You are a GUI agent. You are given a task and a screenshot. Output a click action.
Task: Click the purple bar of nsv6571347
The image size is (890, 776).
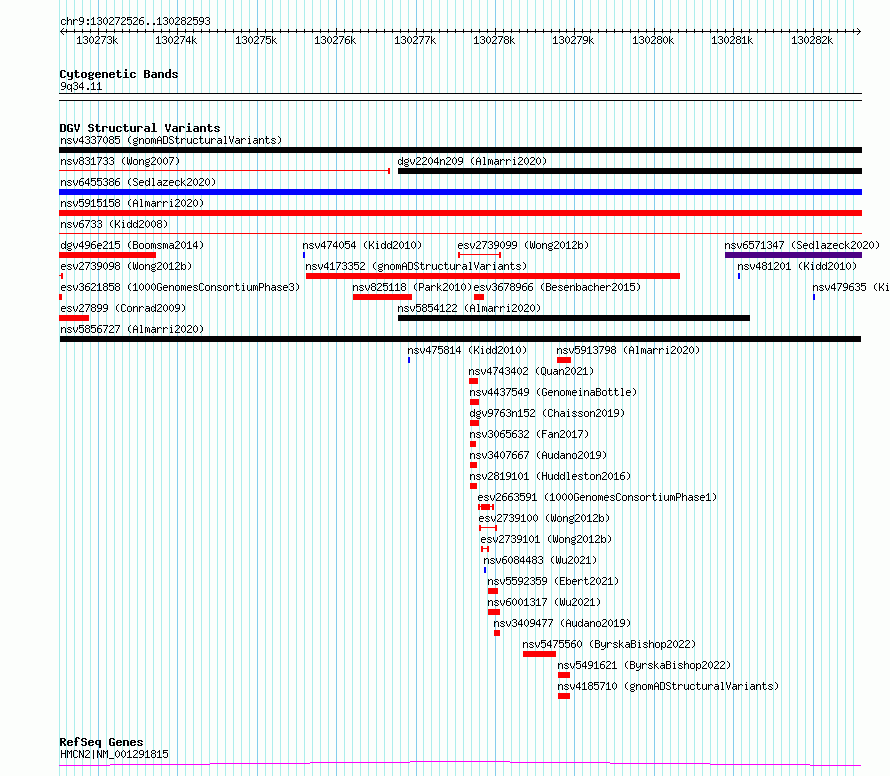click(794, 255)
